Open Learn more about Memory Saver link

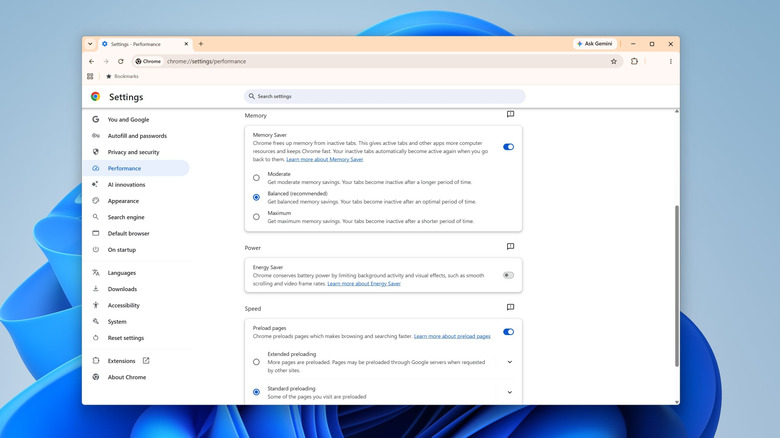click(x=325, y=159)
